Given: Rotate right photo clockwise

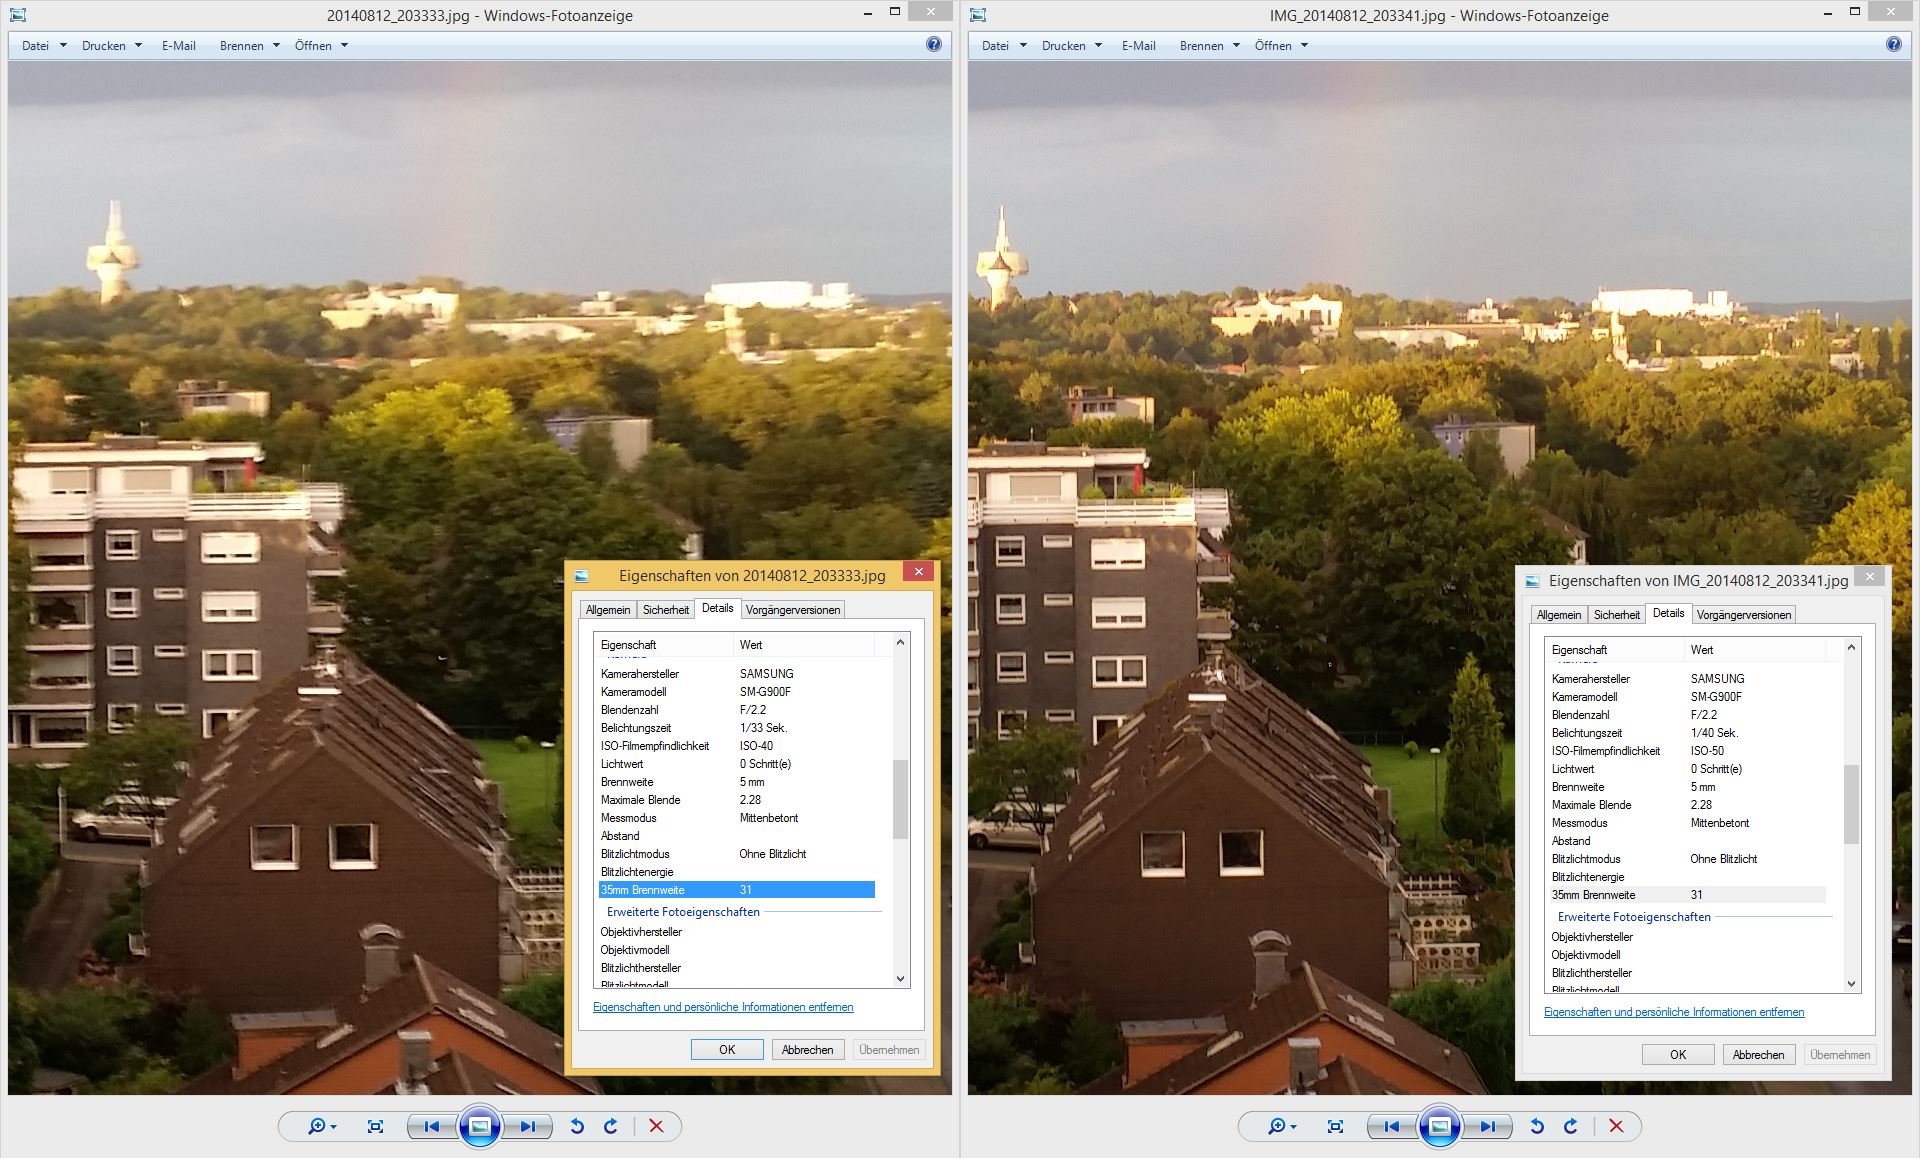Looking at the screenshot, I should pos(1571,1126).
